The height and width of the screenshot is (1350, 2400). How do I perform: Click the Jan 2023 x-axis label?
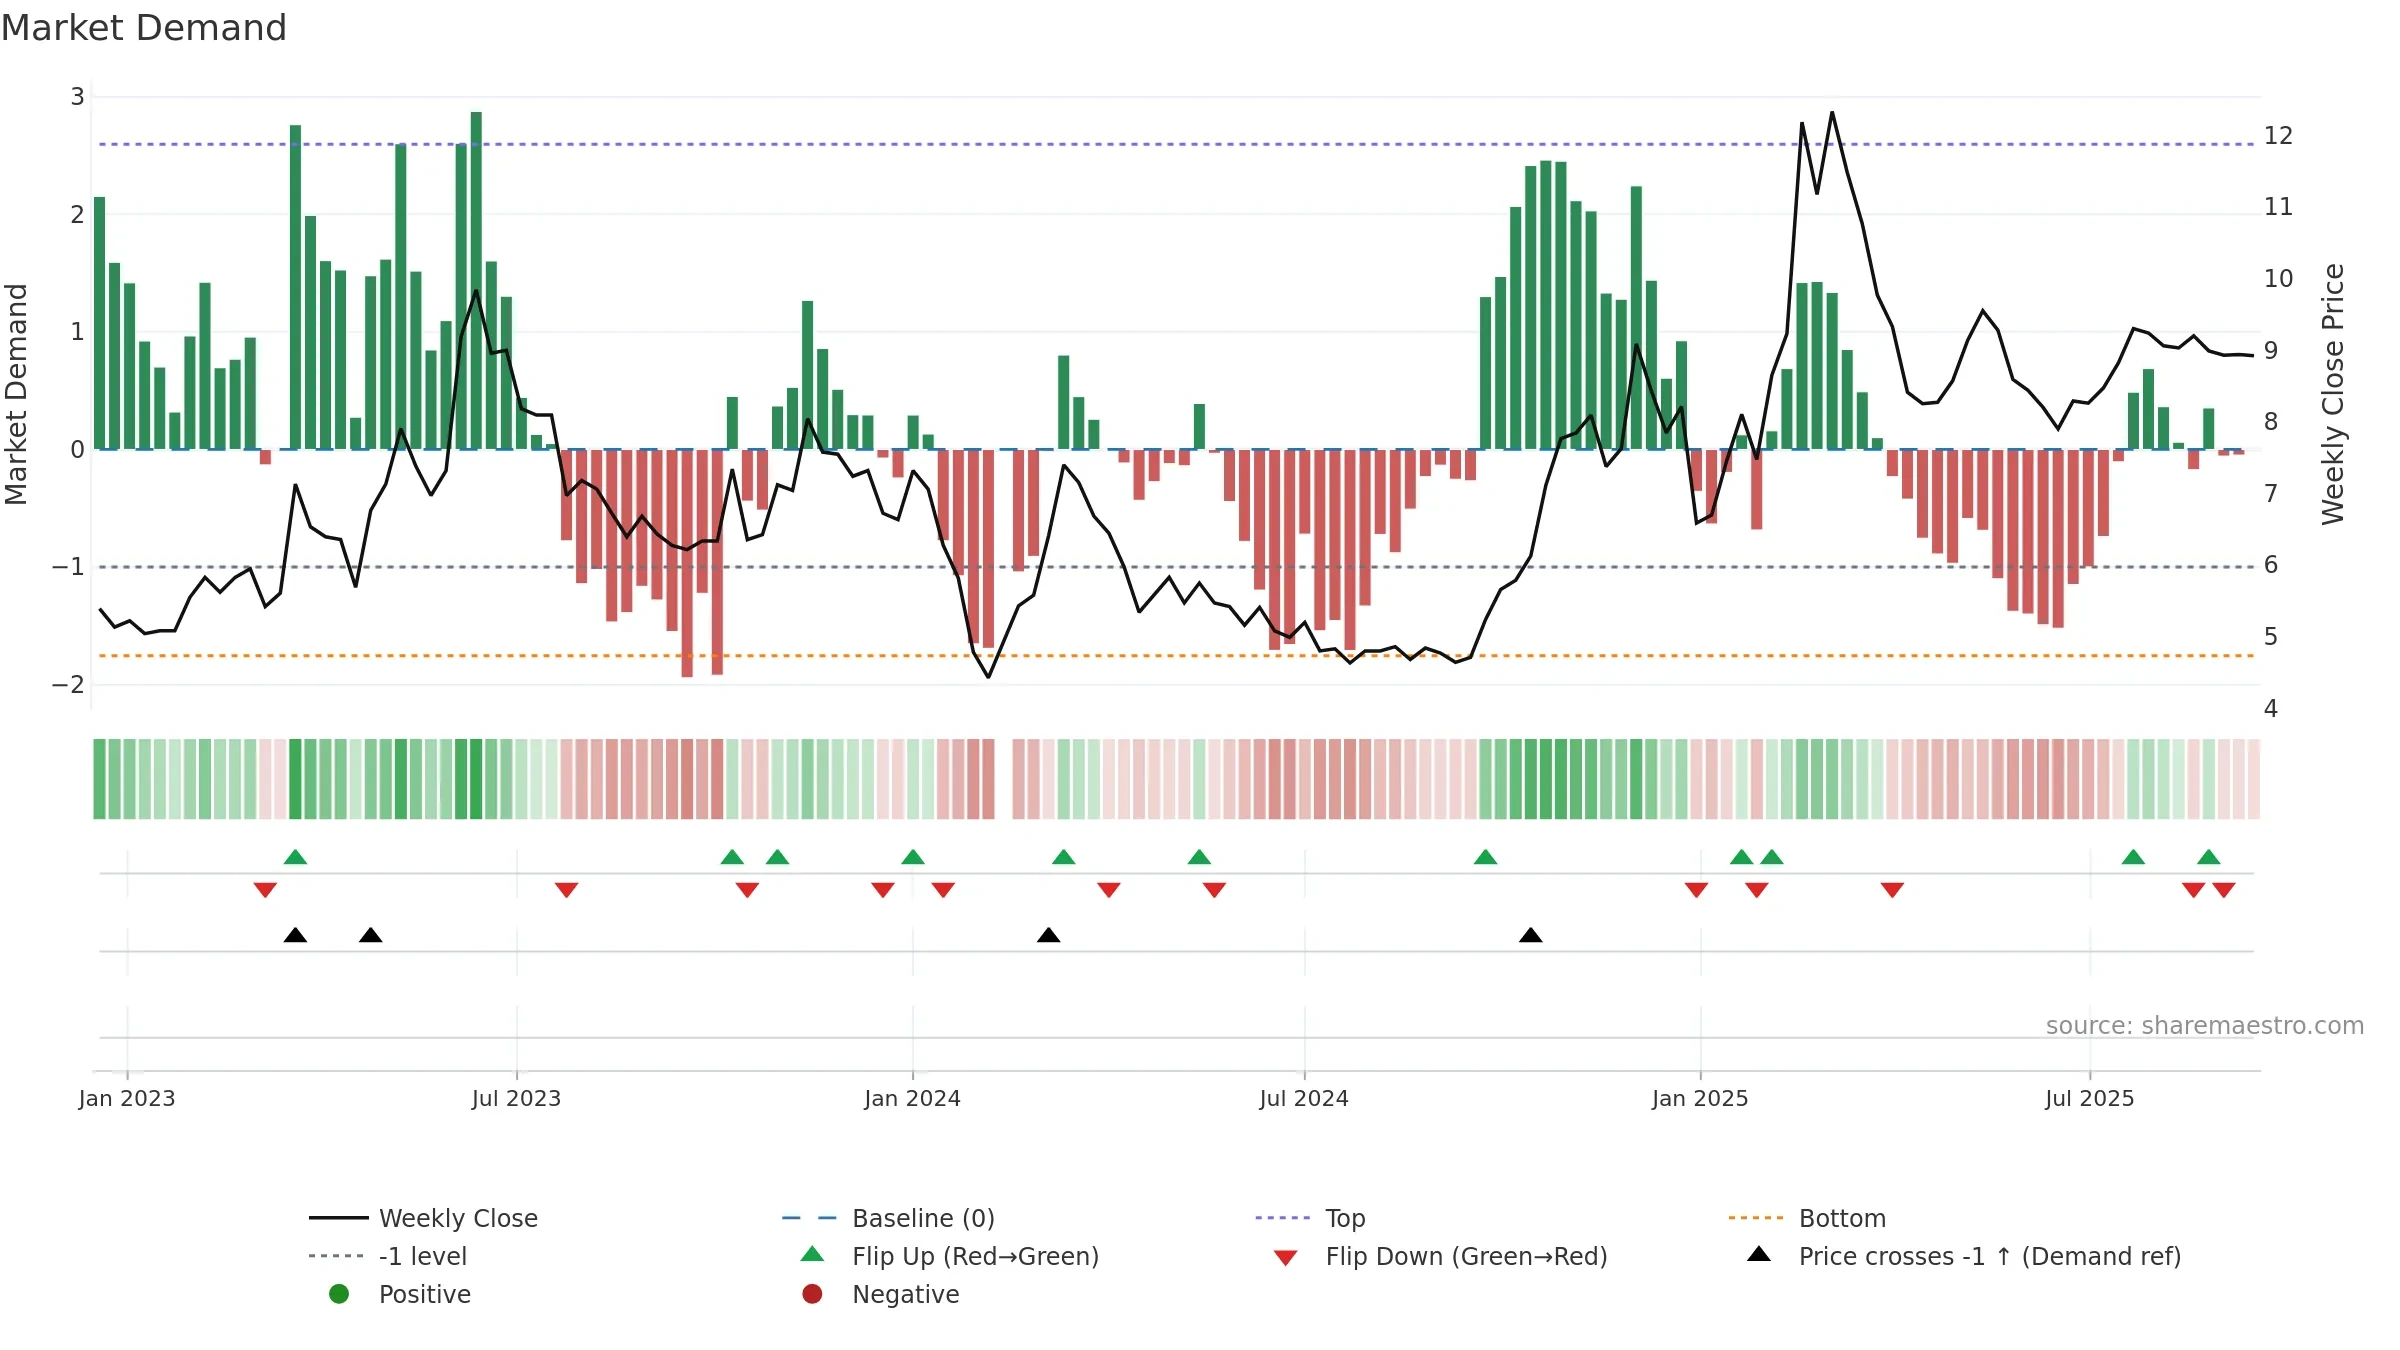[127, 1098]
